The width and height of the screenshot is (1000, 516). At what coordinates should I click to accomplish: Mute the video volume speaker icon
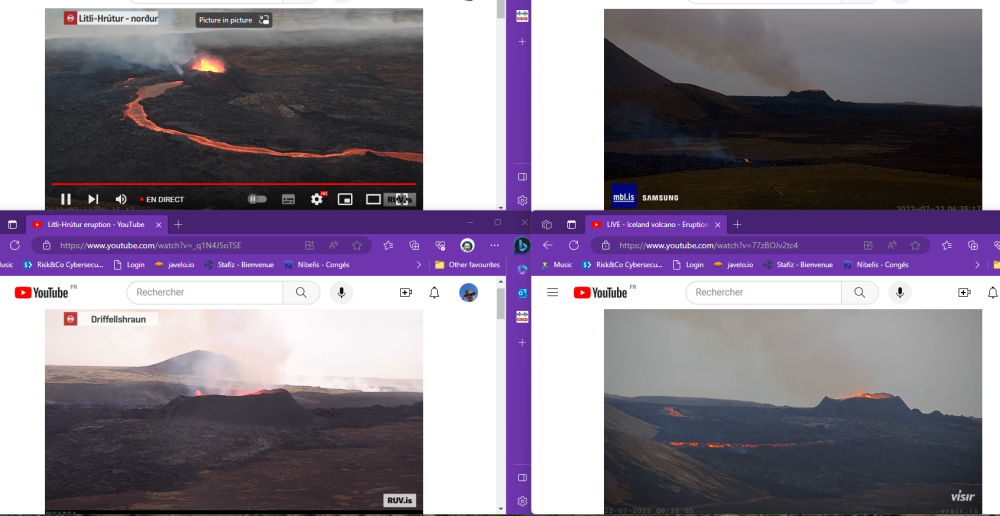[x=121, y=199]
